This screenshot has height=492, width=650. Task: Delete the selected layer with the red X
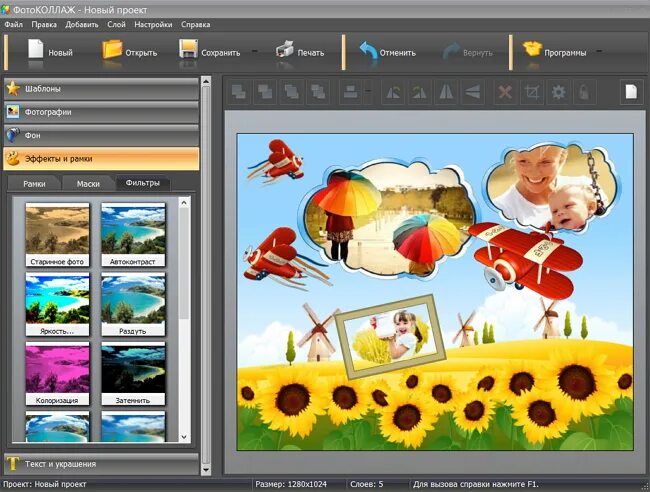pos(505,92)
